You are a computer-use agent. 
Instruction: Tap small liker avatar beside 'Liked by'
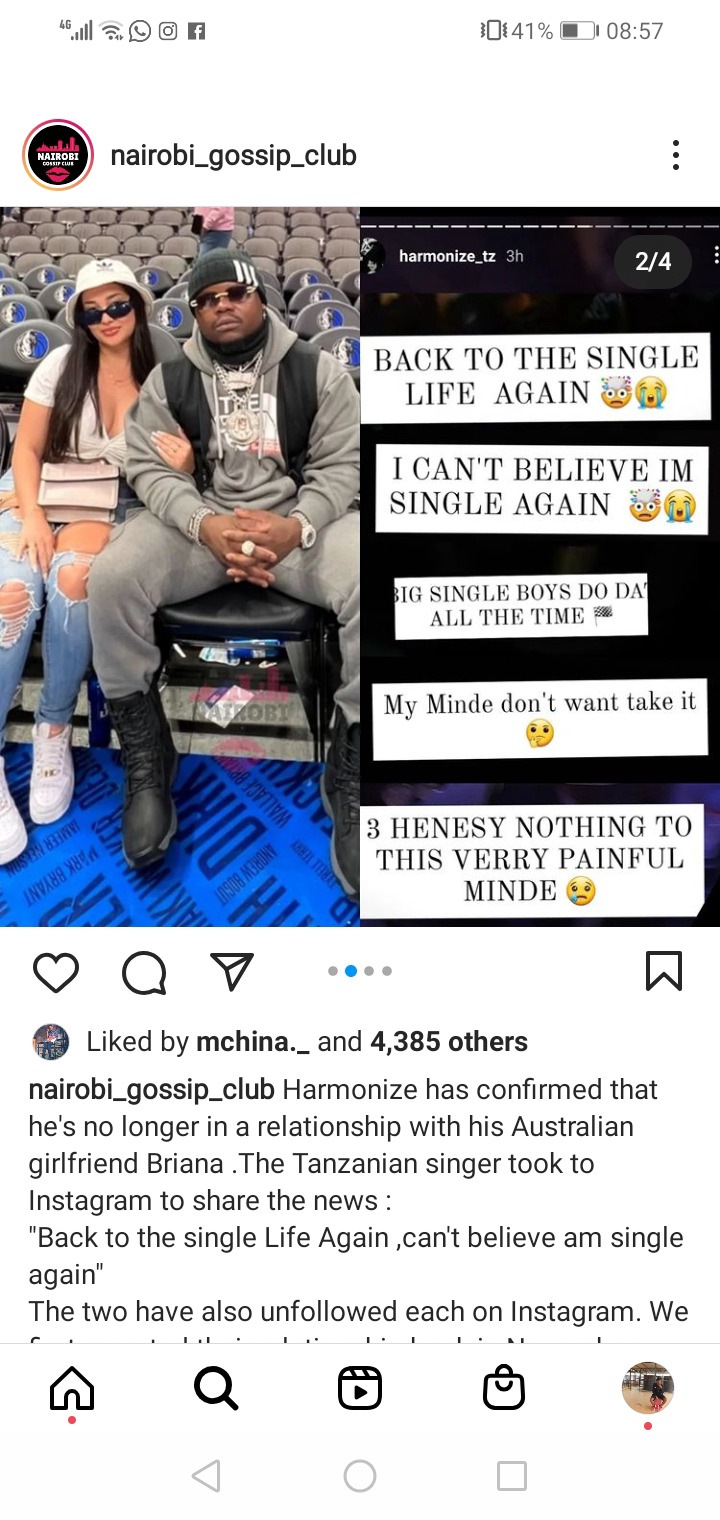tap(51, 1042)
